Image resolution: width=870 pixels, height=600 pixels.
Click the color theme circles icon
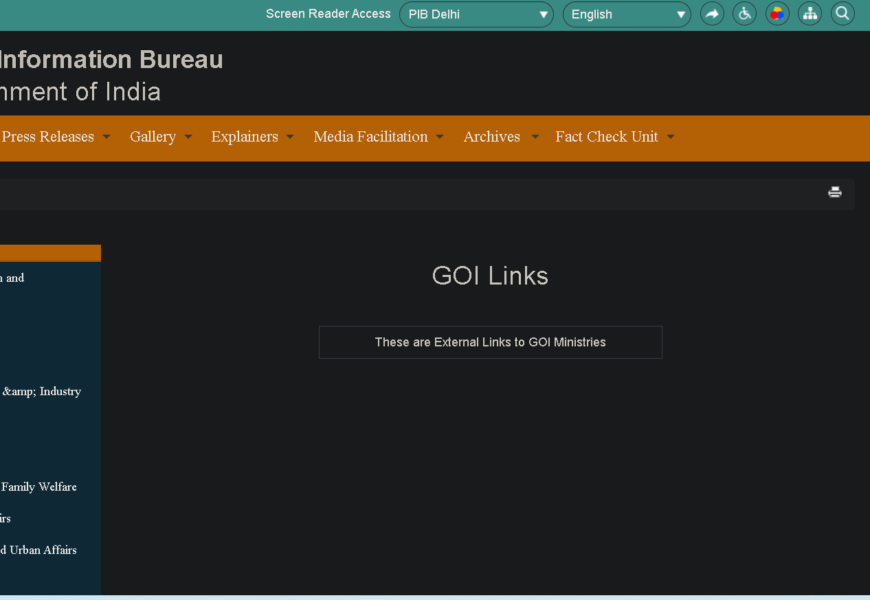coord(777,14)
